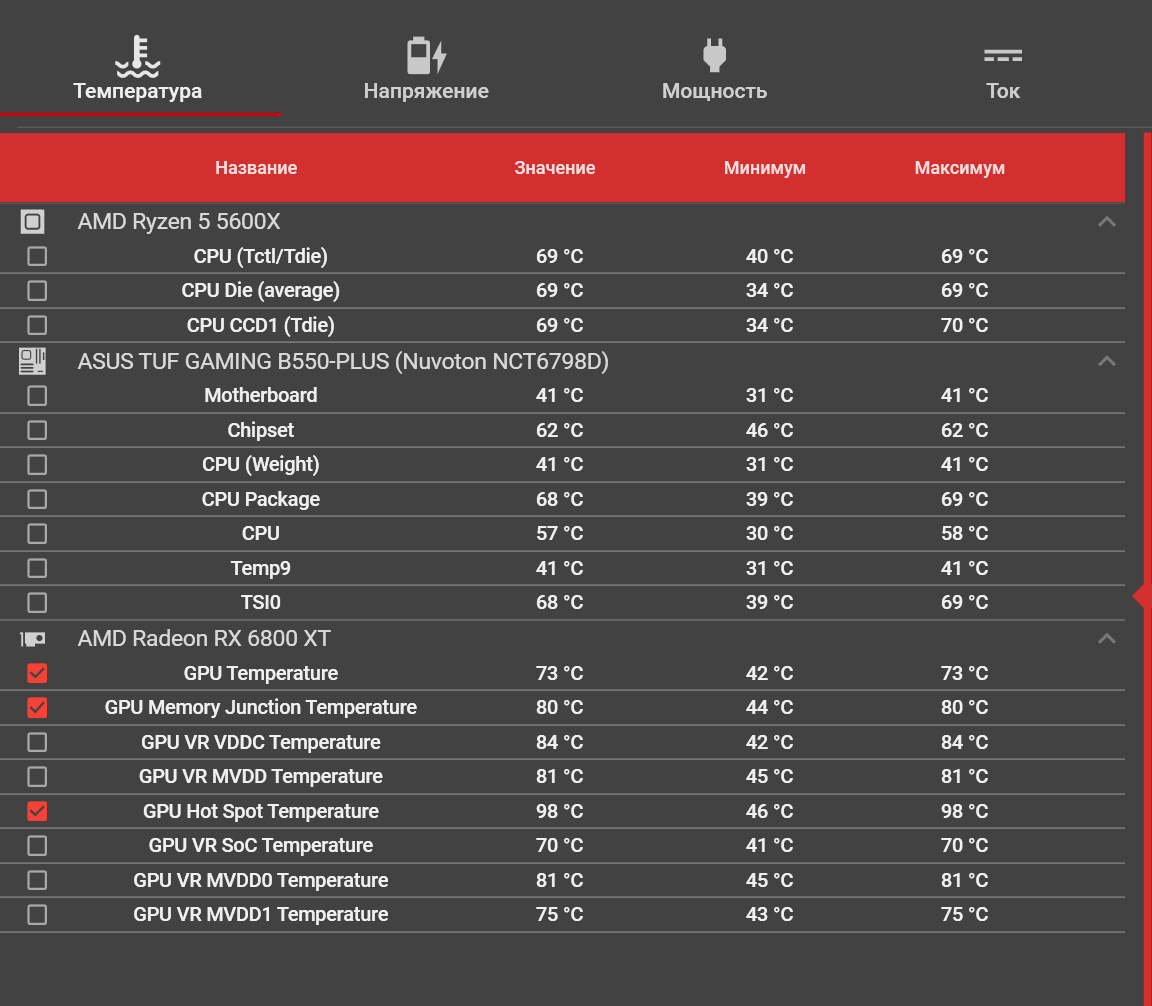Image resolution: width=1152 pixels, height=1006 pixels.
Task: Select the ASUS TUF GAMING B550-PLUS (Nuvoton NCT6798D) title
Action: [x=343, y=361]
